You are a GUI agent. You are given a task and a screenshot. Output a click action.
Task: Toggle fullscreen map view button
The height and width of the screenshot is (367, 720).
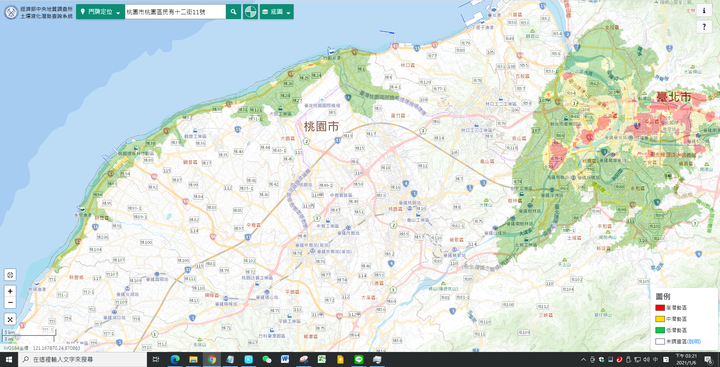pos(11,319)
